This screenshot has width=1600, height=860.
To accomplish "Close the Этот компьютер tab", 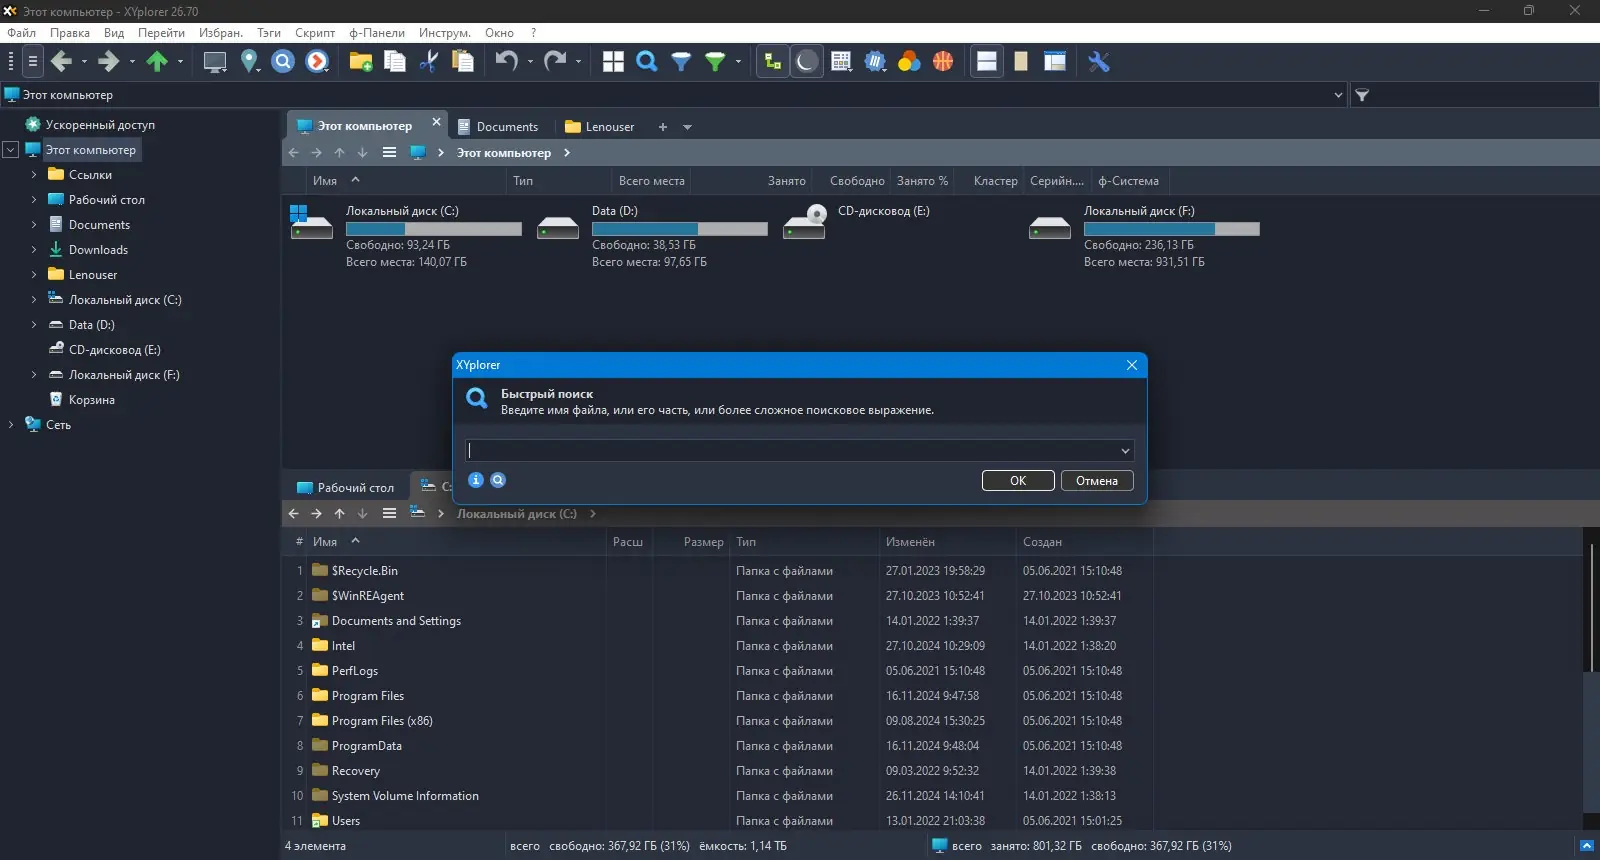I will point(436,122).
